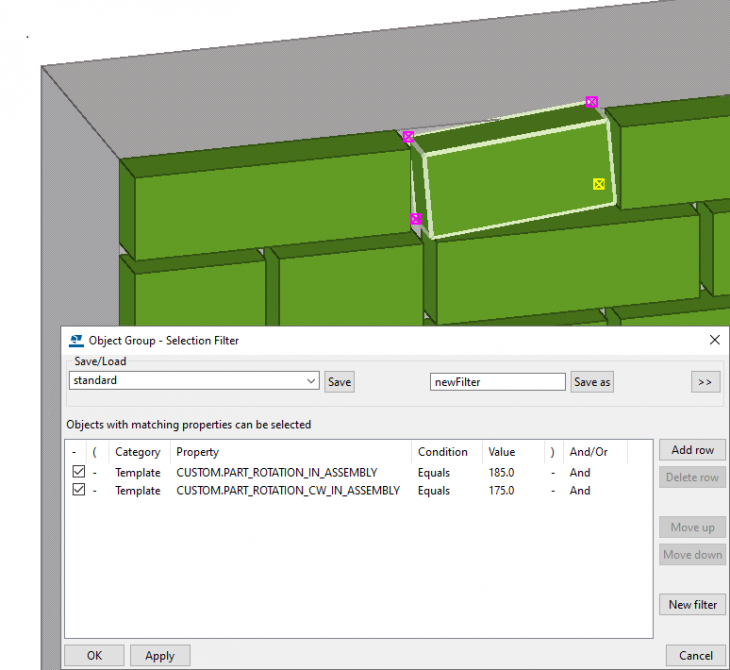Click the Move up button

pyautogui.click(x=692, y=528)
